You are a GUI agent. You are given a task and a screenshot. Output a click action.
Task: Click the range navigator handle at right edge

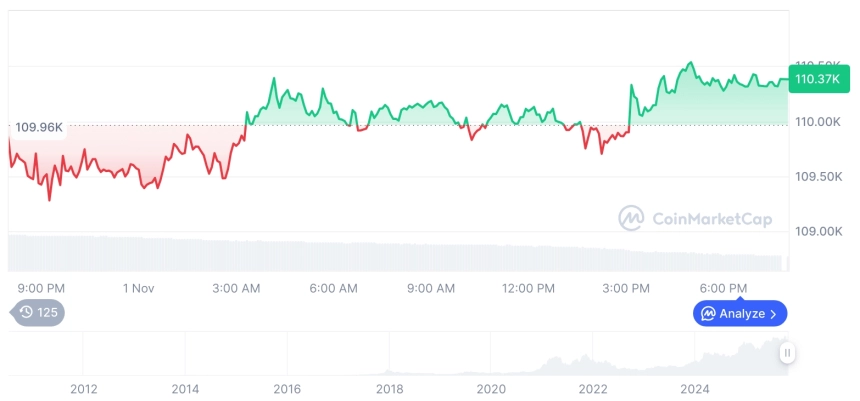pyautogui.click(x=788, y=353)
